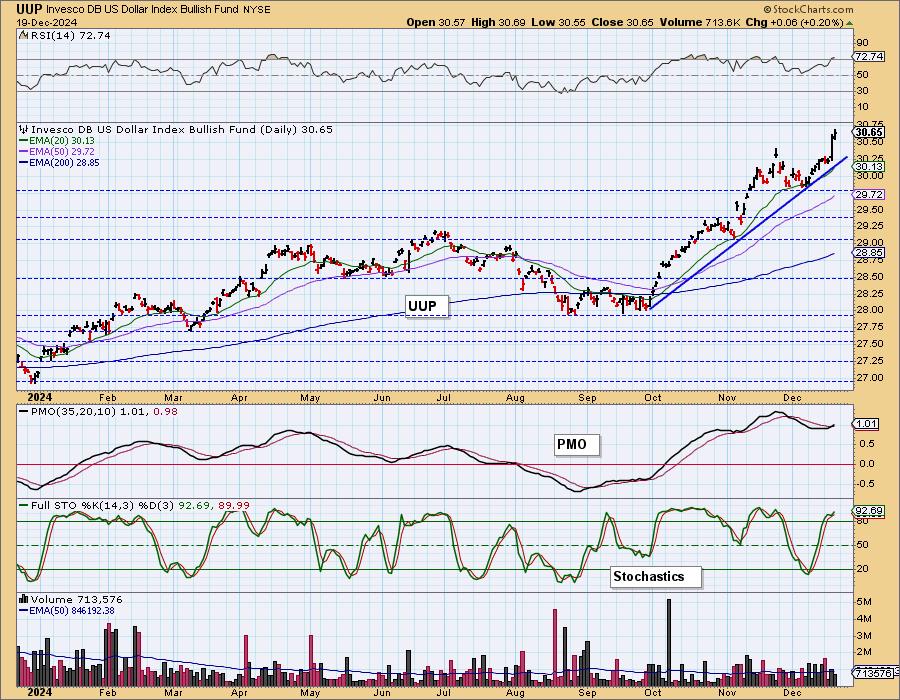Click the EMA(200) 28.85 legend text
Viewport: 900px width, 700px height.
tap(64, 163)
